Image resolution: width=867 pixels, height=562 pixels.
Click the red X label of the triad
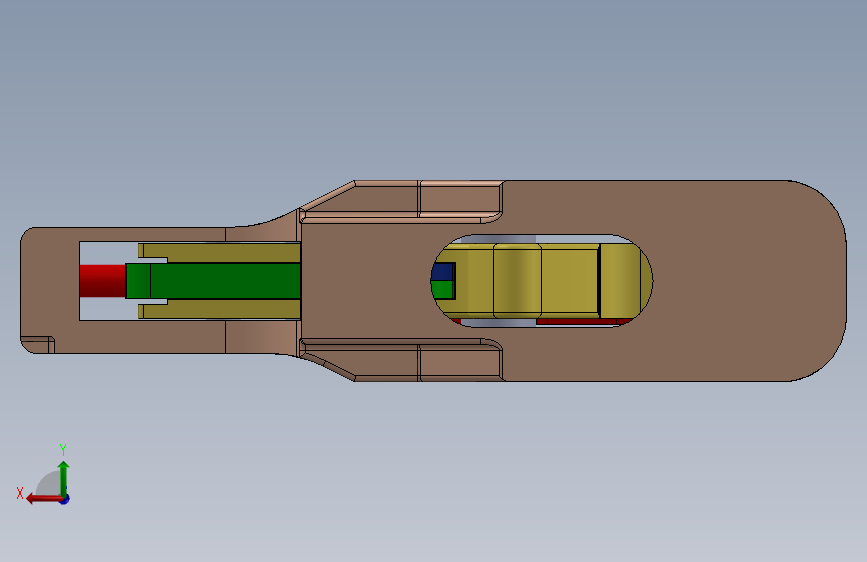(x=20, y=493)
